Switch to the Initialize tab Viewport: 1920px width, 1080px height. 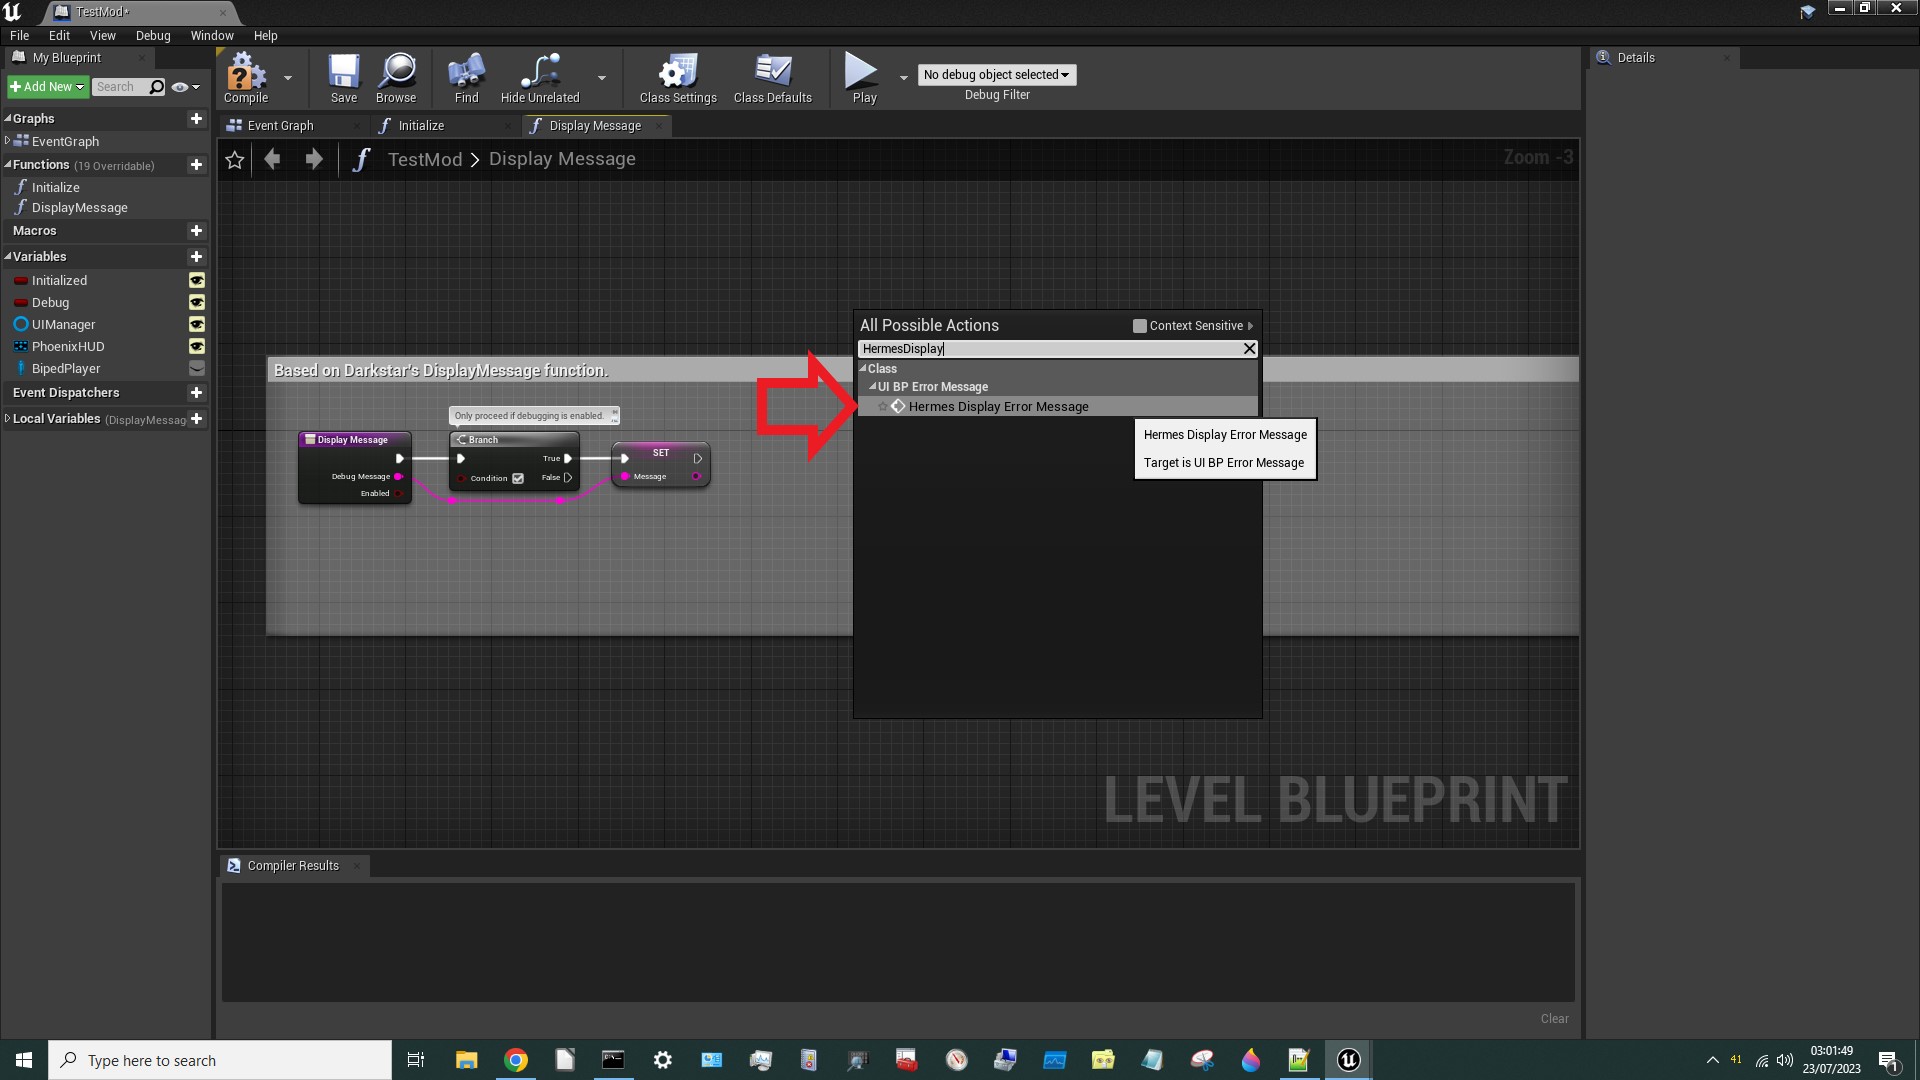pos(421,126)
